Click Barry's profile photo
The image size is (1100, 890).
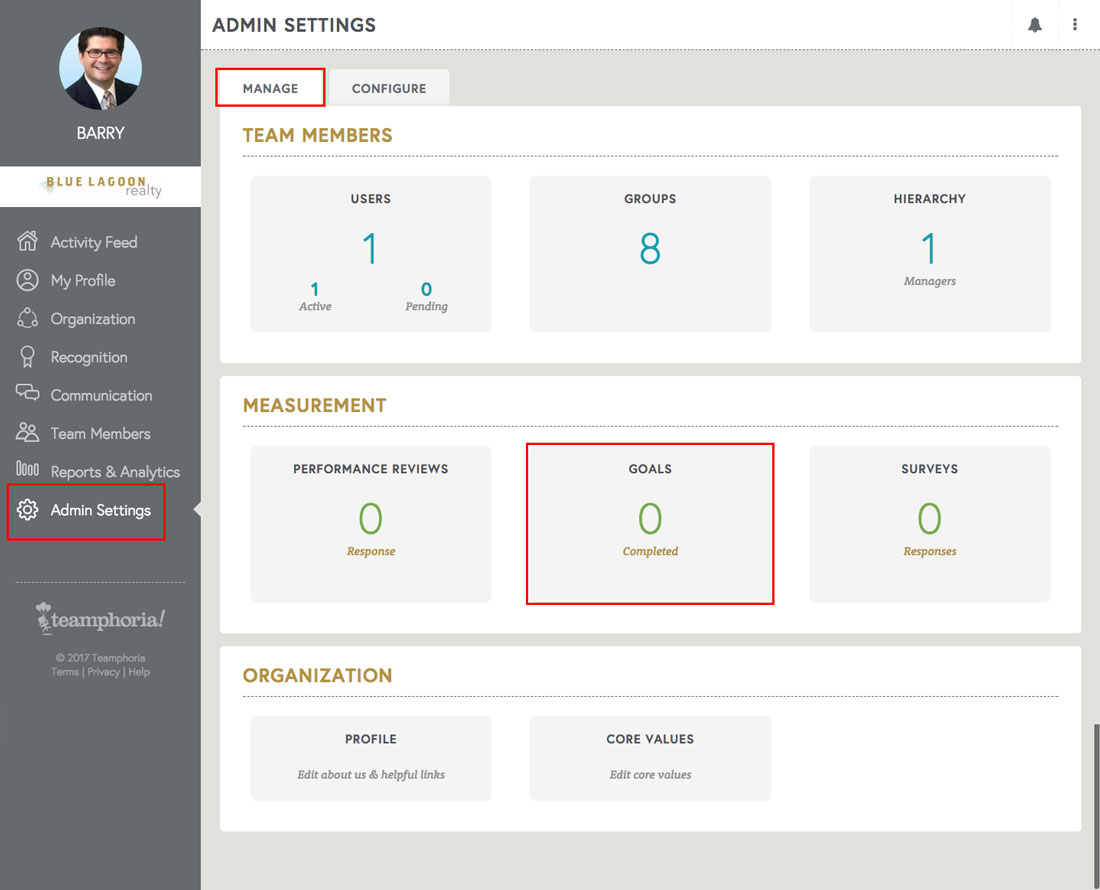coord(99,68)
